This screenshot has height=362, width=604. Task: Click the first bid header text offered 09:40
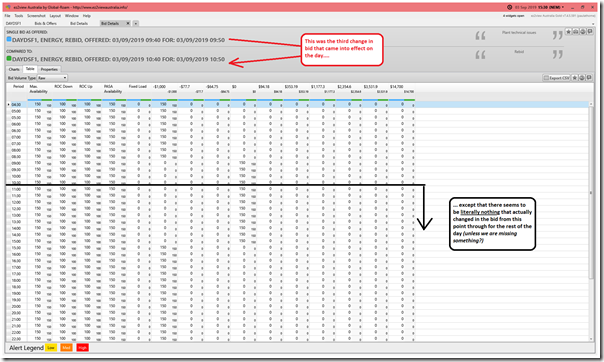(118, 40)
